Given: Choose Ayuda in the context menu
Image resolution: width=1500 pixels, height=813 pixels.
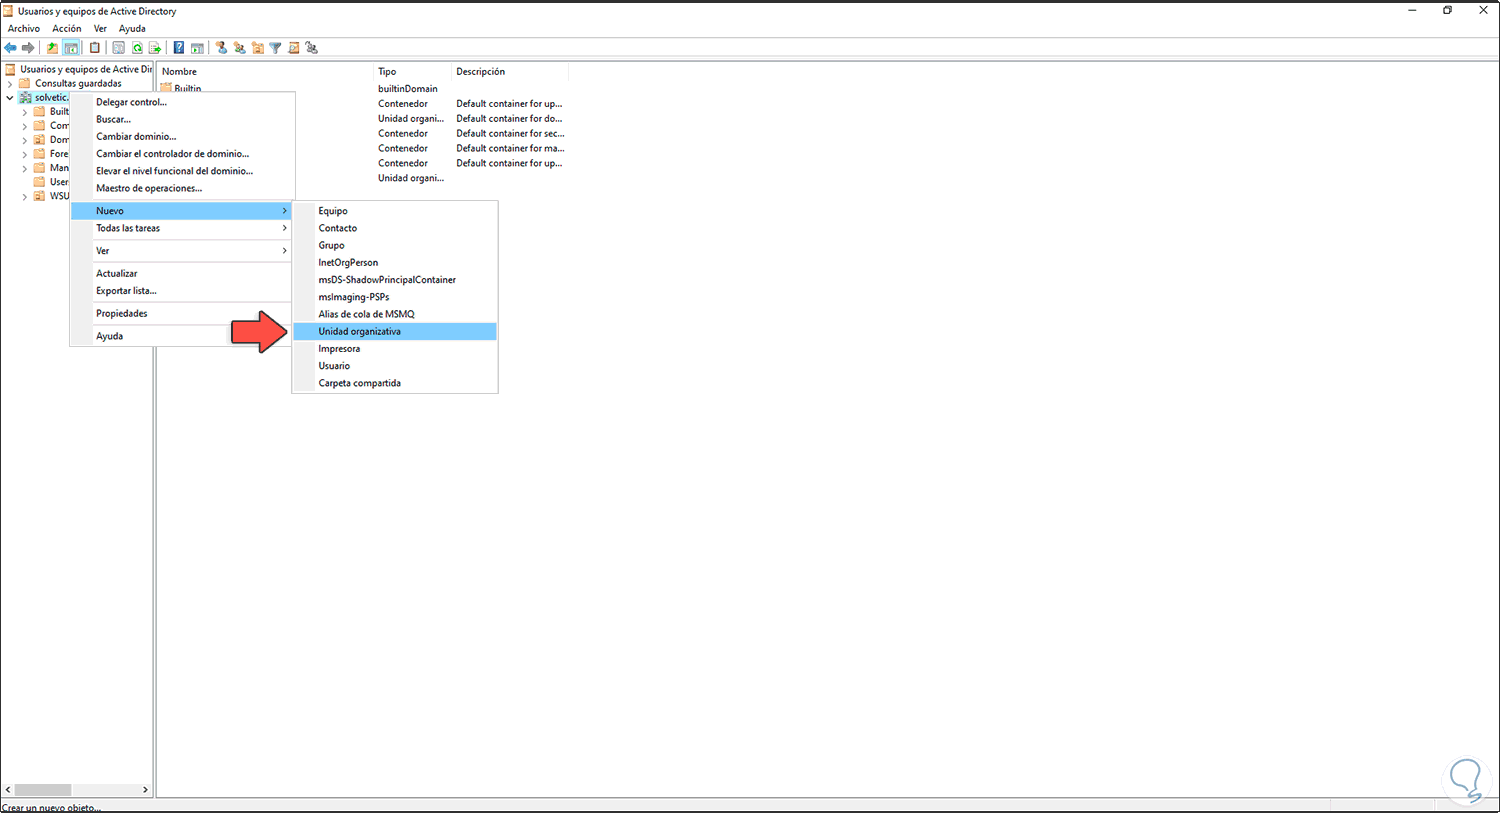Looking at the screenshot, I should [x=181, y=336].
